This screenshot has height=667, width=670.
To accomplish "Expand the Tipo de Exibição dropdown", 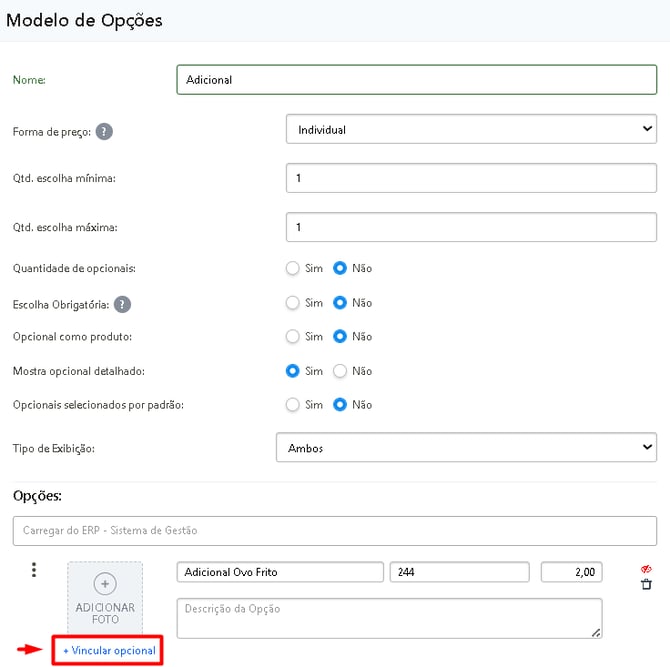I will pos(466,448).
